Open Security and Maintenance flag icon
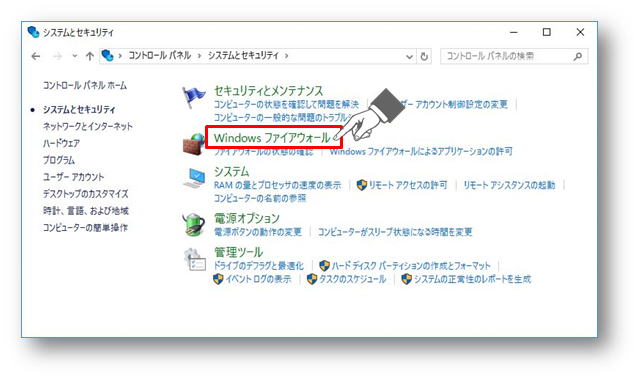Image resolution: width=640 pixels, height=380 pixels. pyautogui.click(x=193, y=98)
